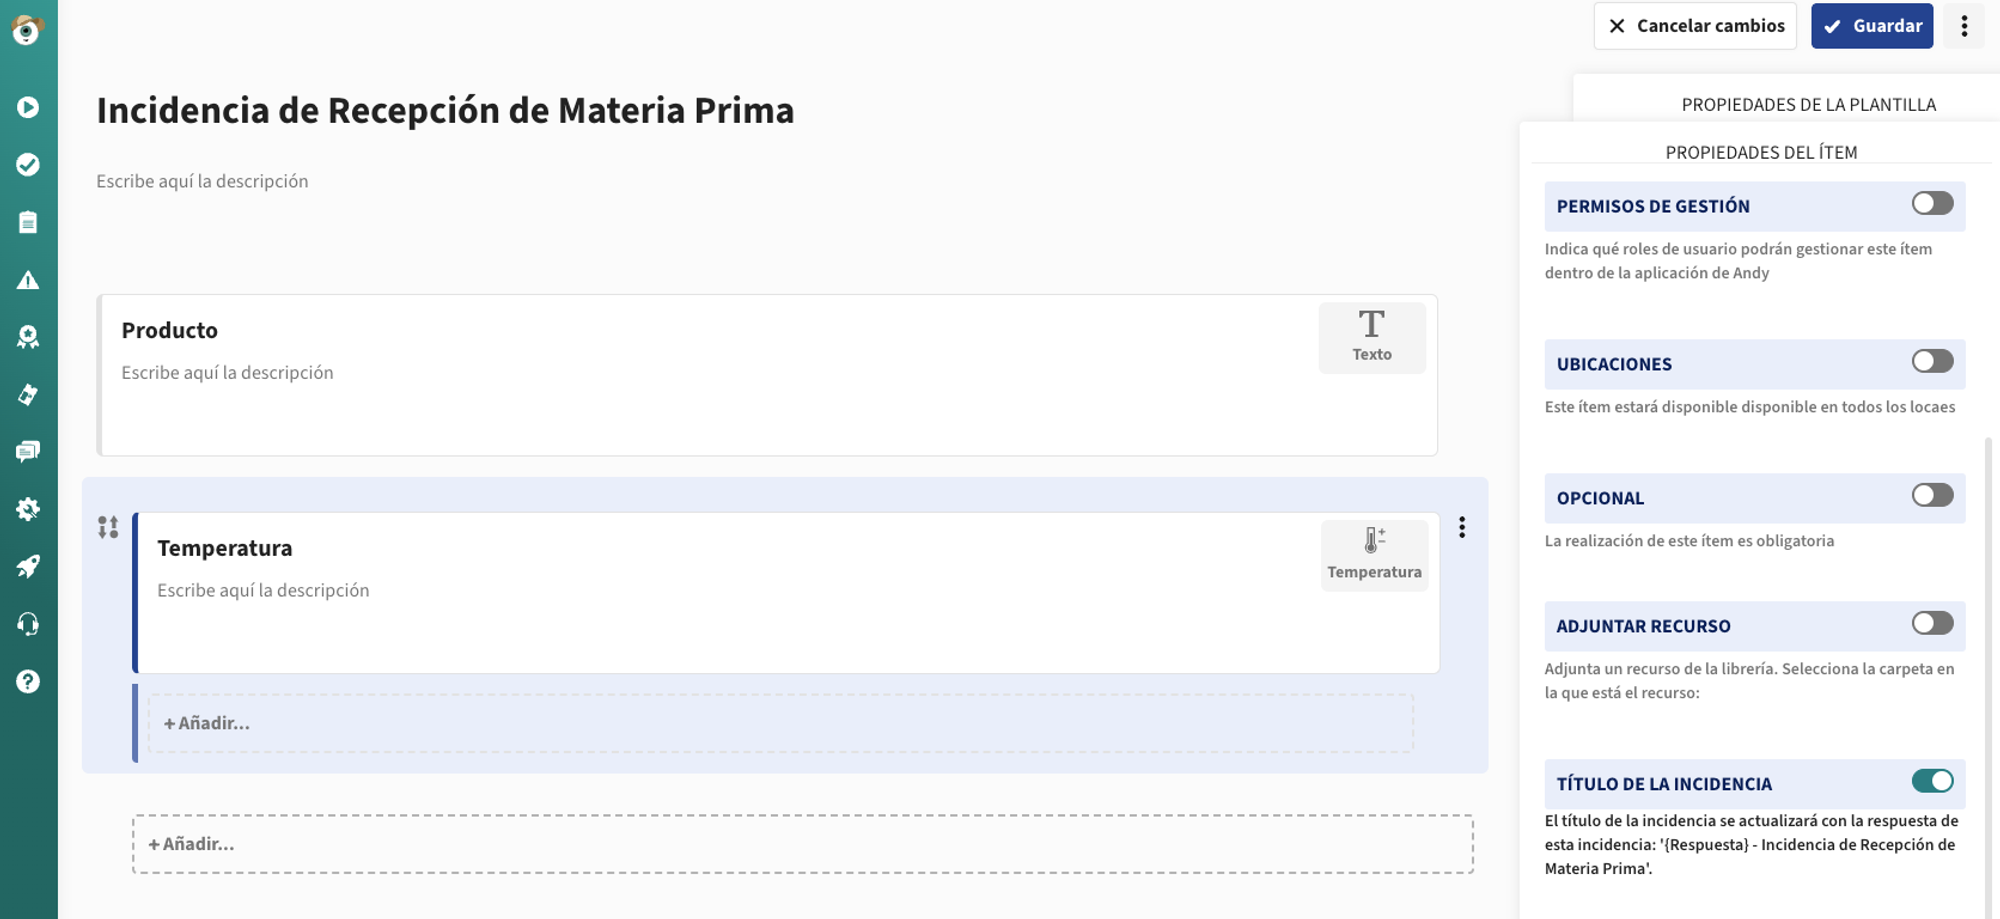
Task: Switch to Propiedades de la Plantilla tab
Action: point(1808,104)
